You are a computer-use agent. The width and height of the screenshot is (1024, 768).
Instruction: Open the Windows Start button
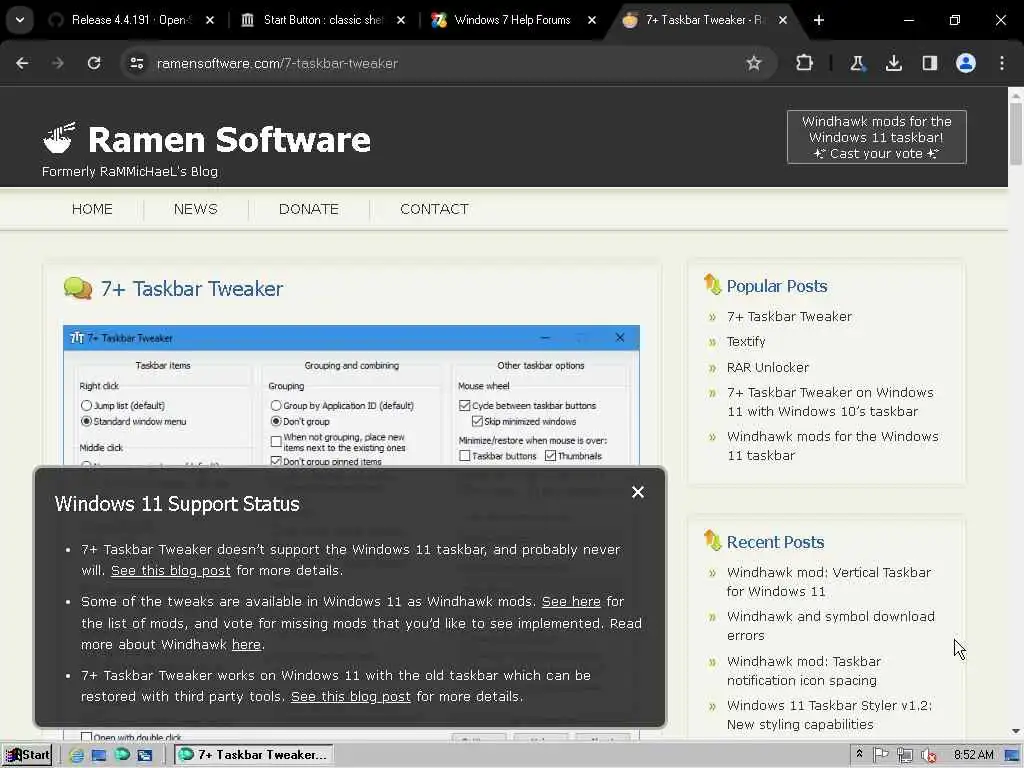(27, 755)
